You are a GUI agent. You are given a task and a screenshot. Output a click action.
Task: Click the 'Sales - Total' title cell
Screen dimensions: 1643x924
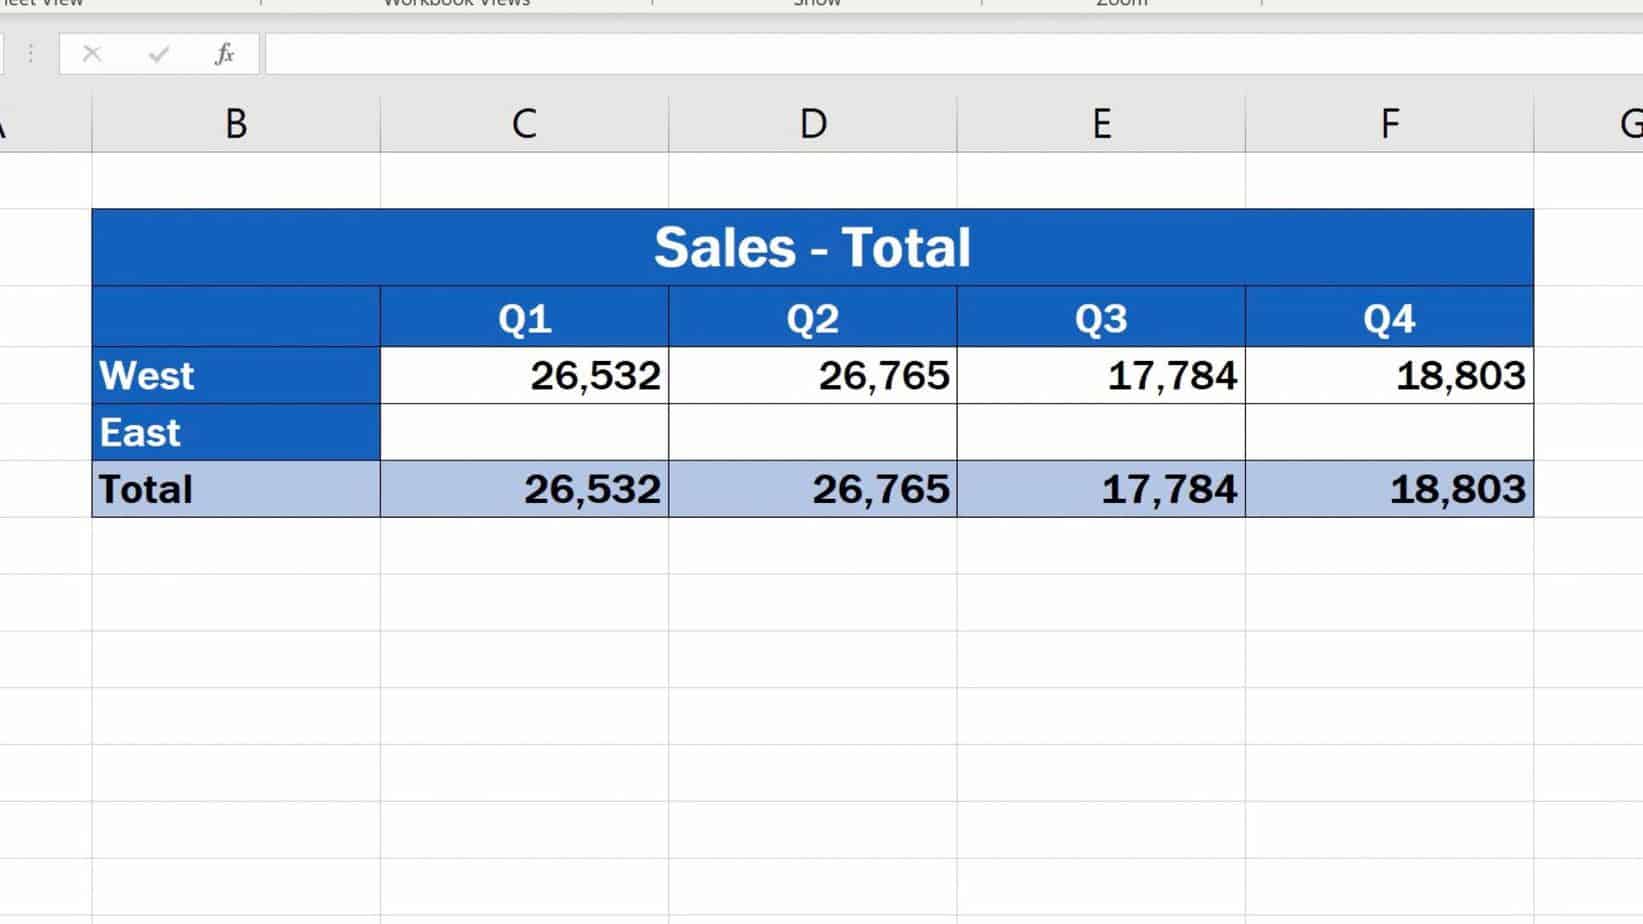[x=812, y=245]
